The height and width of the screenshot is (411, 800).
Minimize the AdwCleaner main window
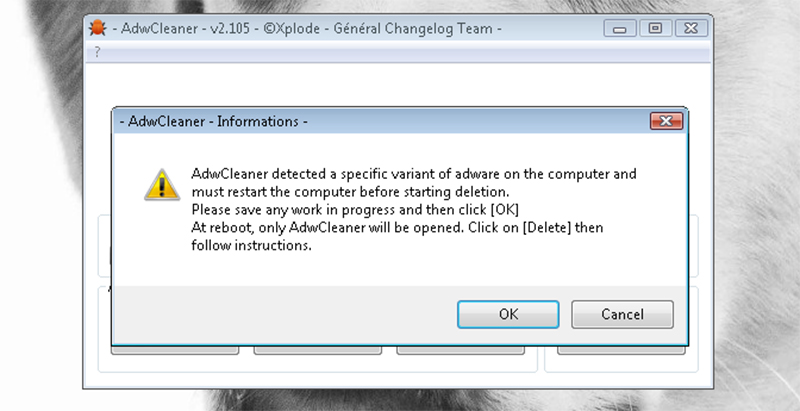pos(626,28)
